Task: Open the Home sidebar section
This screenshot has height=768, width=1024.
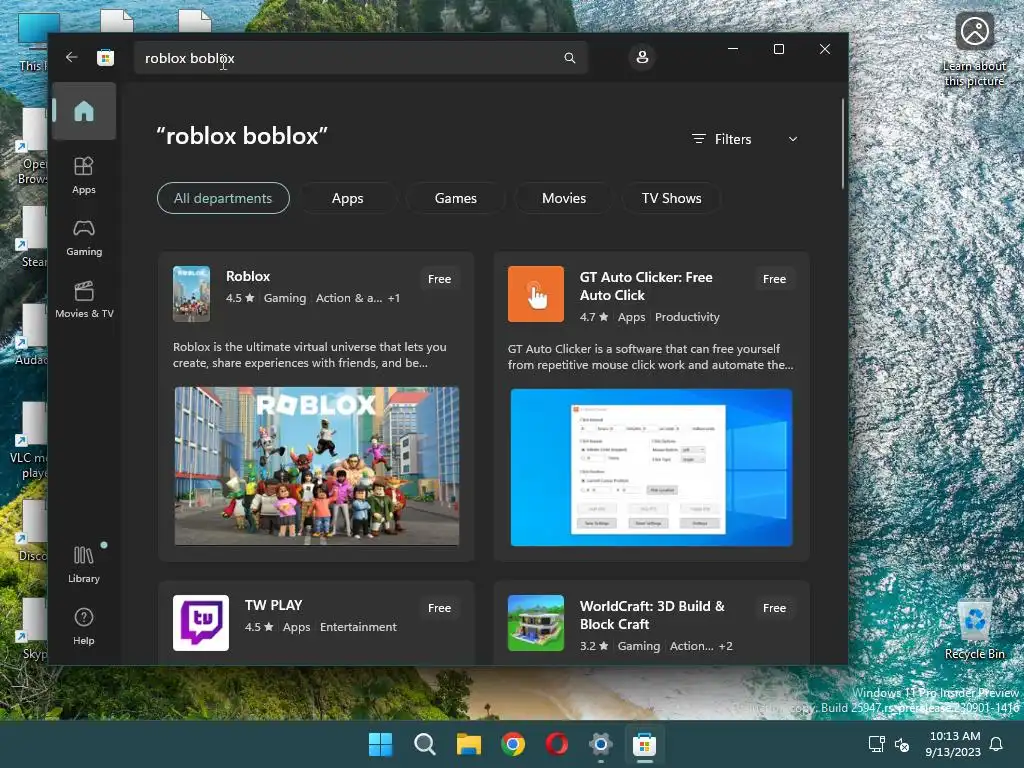Action: tap(84, 111)
